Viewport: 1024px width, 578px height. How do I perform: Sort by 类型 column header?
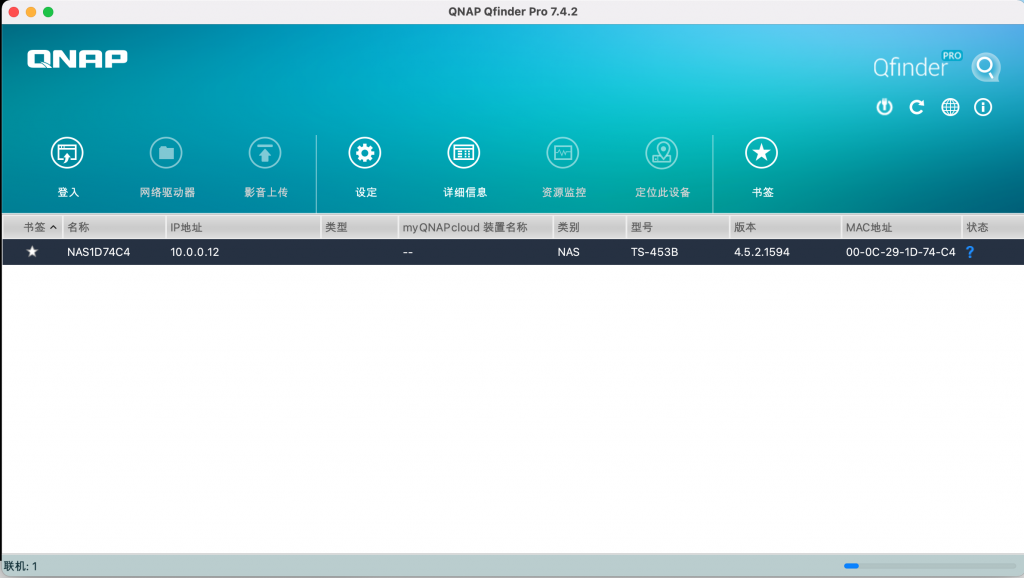tap(359, 227)
